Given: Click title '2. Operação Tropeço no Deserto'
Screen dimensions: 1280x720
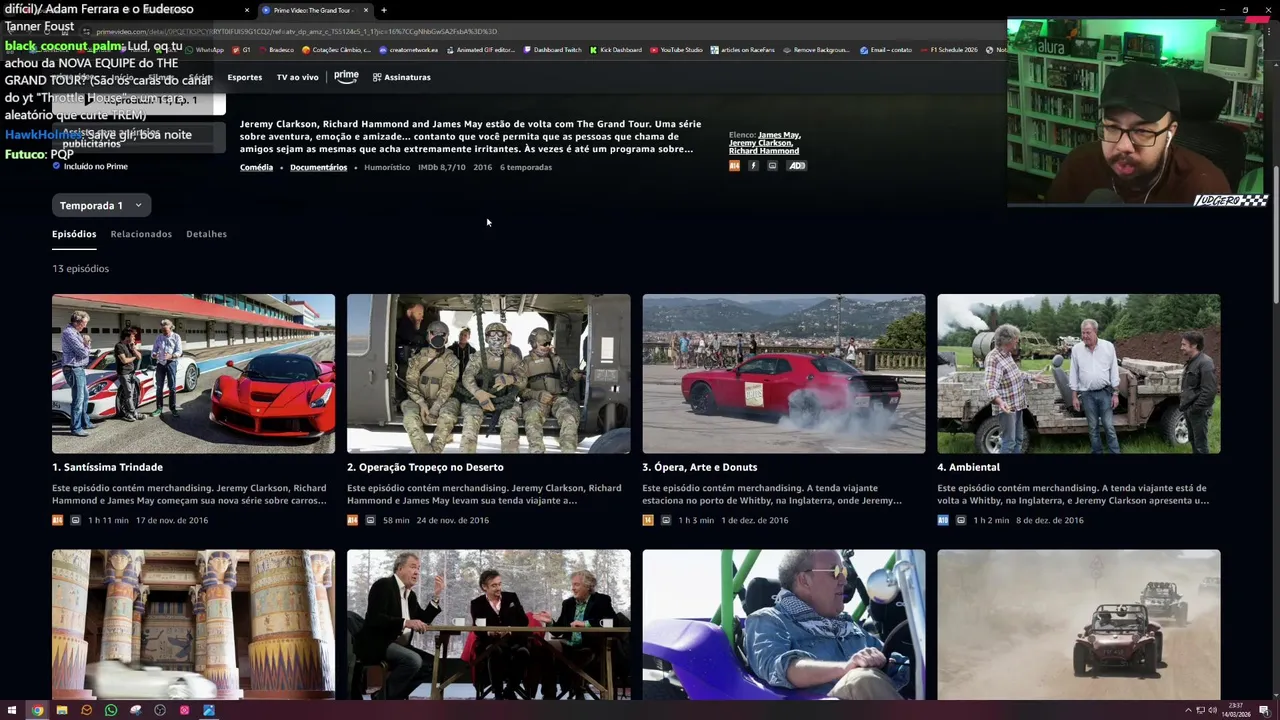Looking at the screenshot, I should point(425,467).
